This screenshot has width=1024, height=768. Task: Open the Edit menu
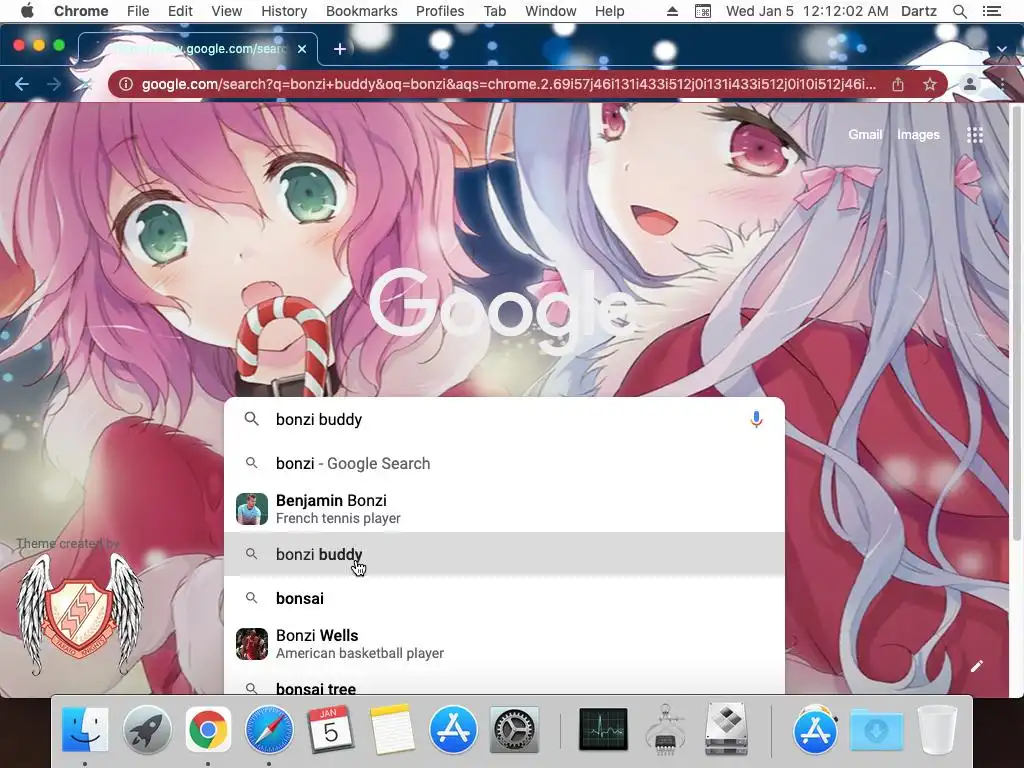pyautogui.click(x=180, y=11)
